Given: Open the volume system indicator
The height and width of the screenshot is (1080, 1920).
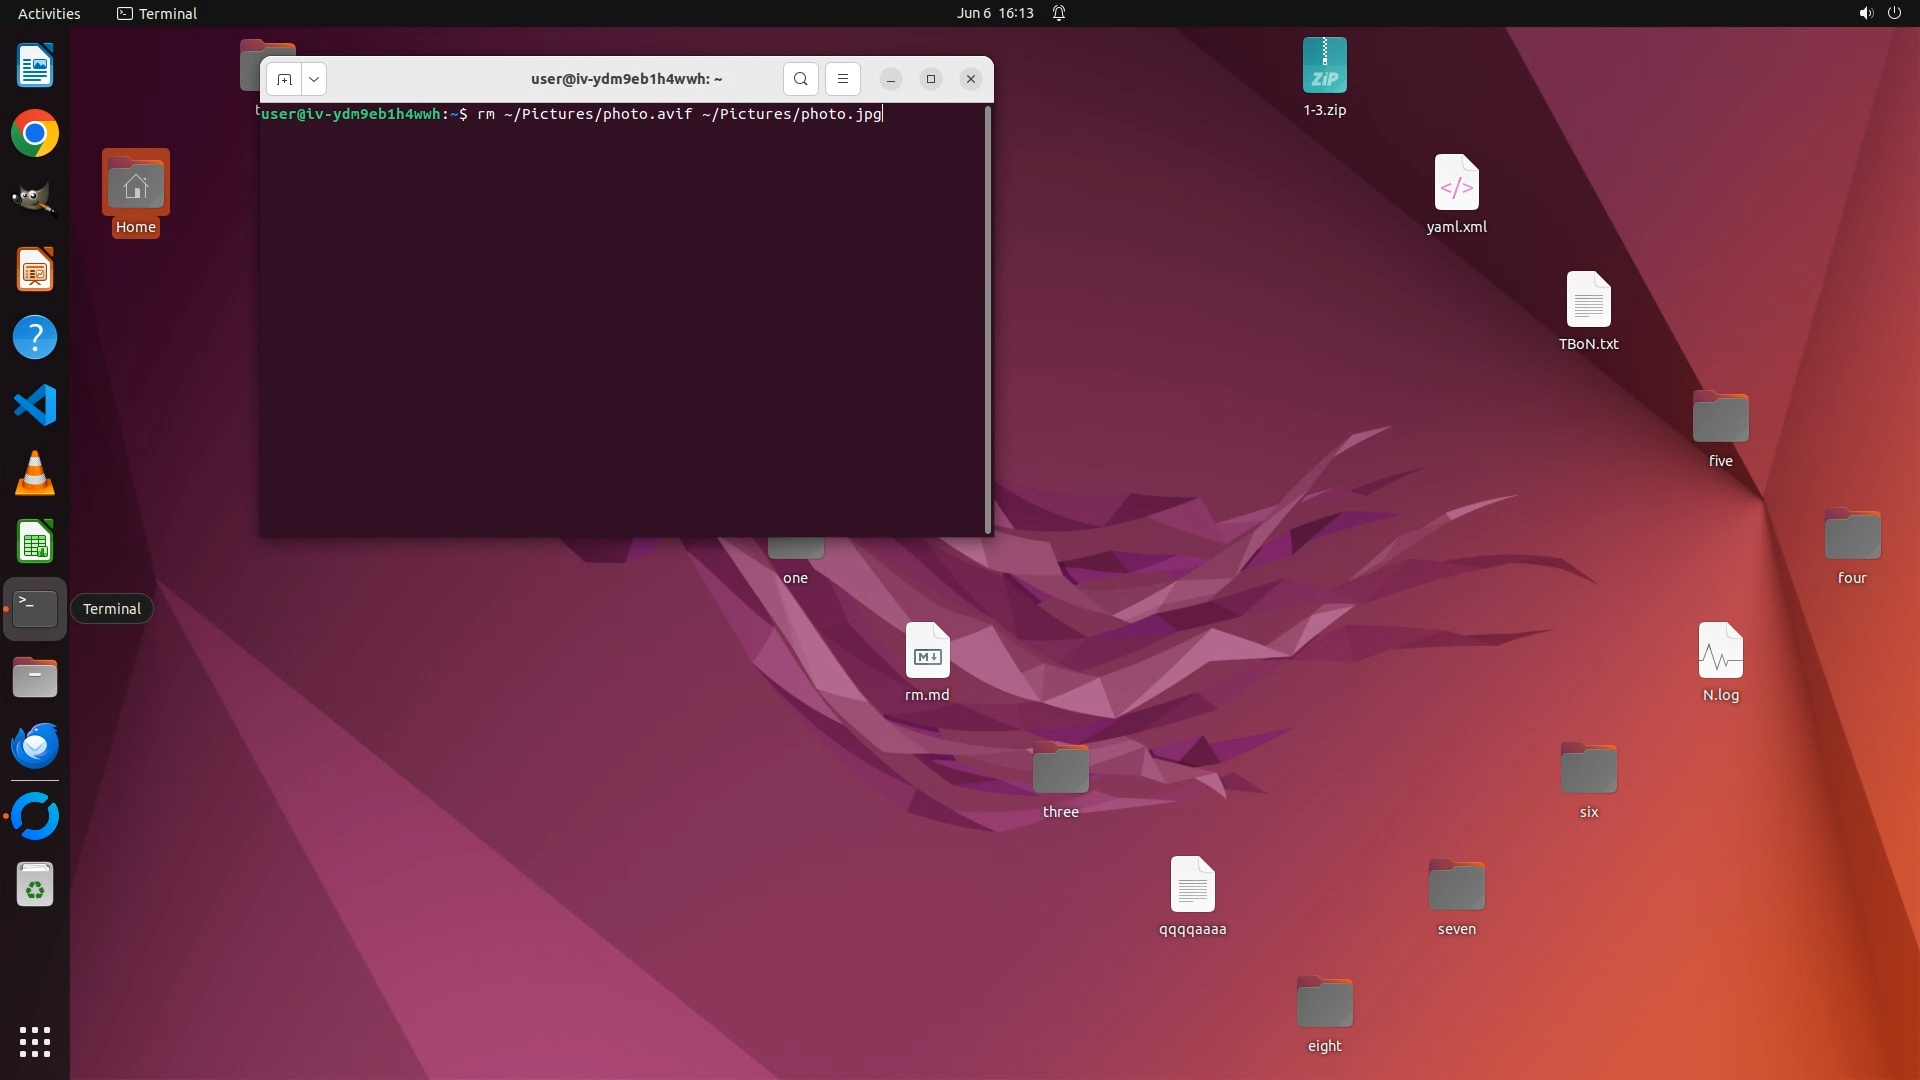Looking at the screenshot, I should point(1865,13).
